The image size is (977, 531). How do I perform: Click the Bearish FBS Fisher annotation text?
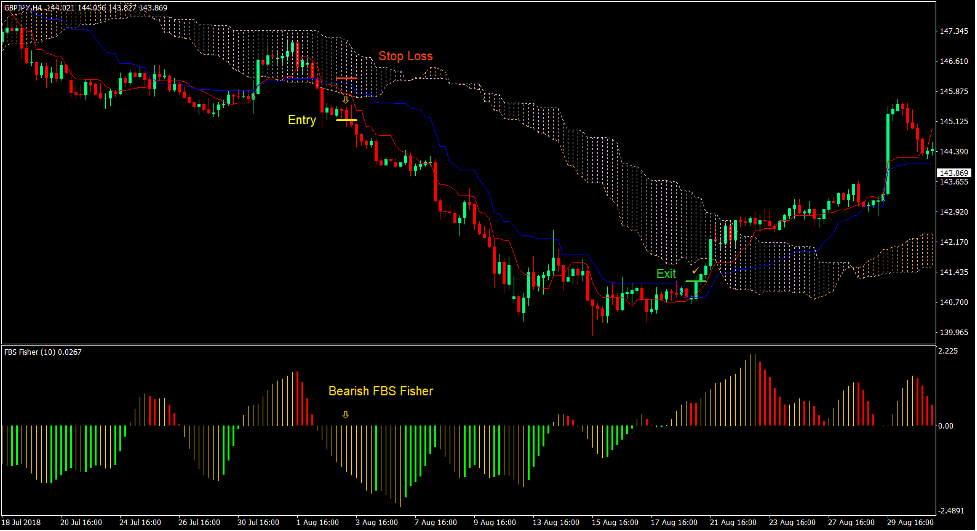coord(380,391)
